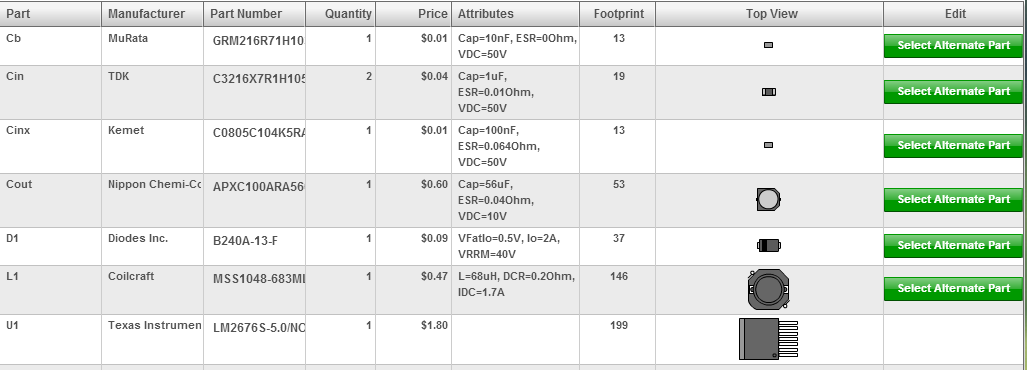
Task: Click the D1 diode top view icon
Action: 769,246
